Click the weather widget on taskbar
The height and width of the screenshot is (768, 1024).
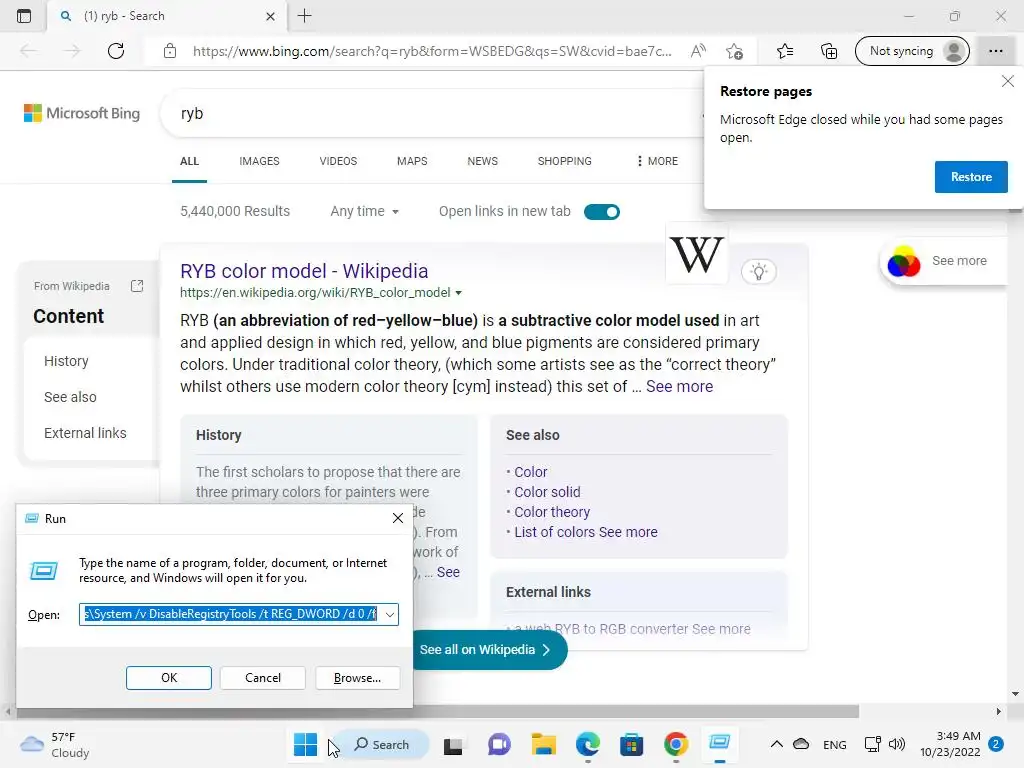54,744
